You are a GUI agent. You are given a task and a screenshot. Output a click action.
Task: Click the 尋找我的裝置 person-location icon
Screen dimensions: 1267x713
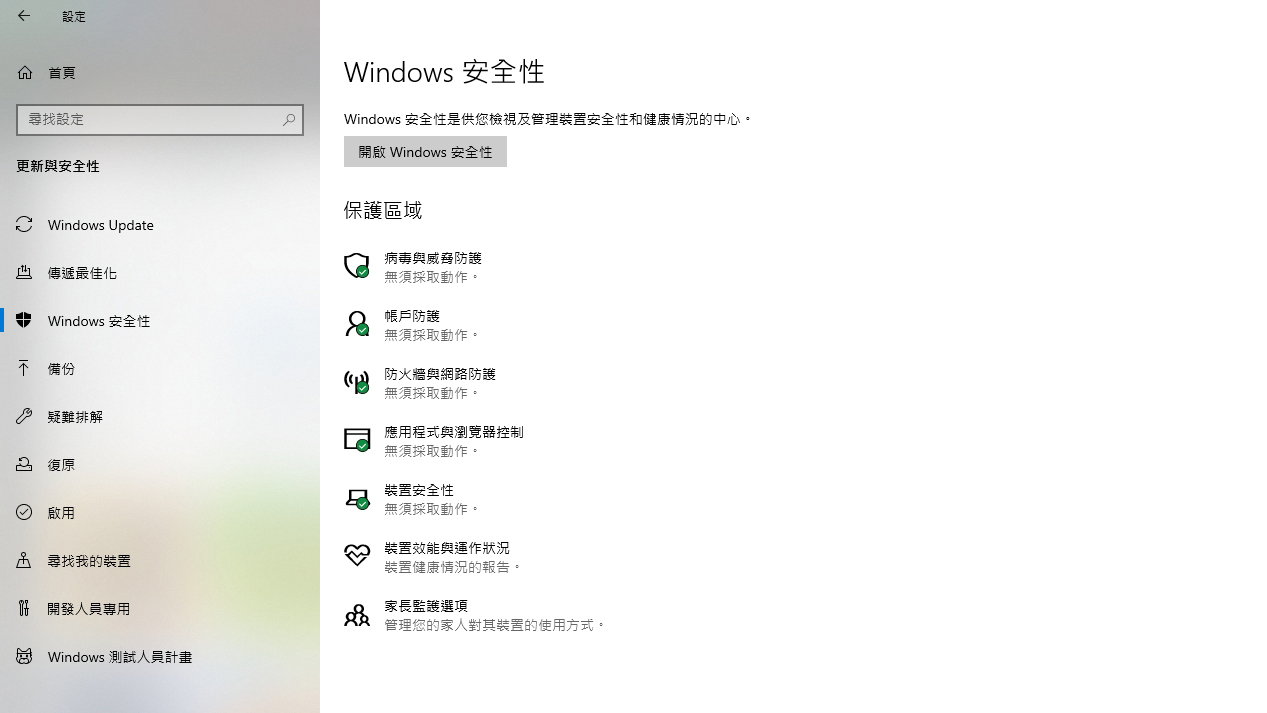24,560
